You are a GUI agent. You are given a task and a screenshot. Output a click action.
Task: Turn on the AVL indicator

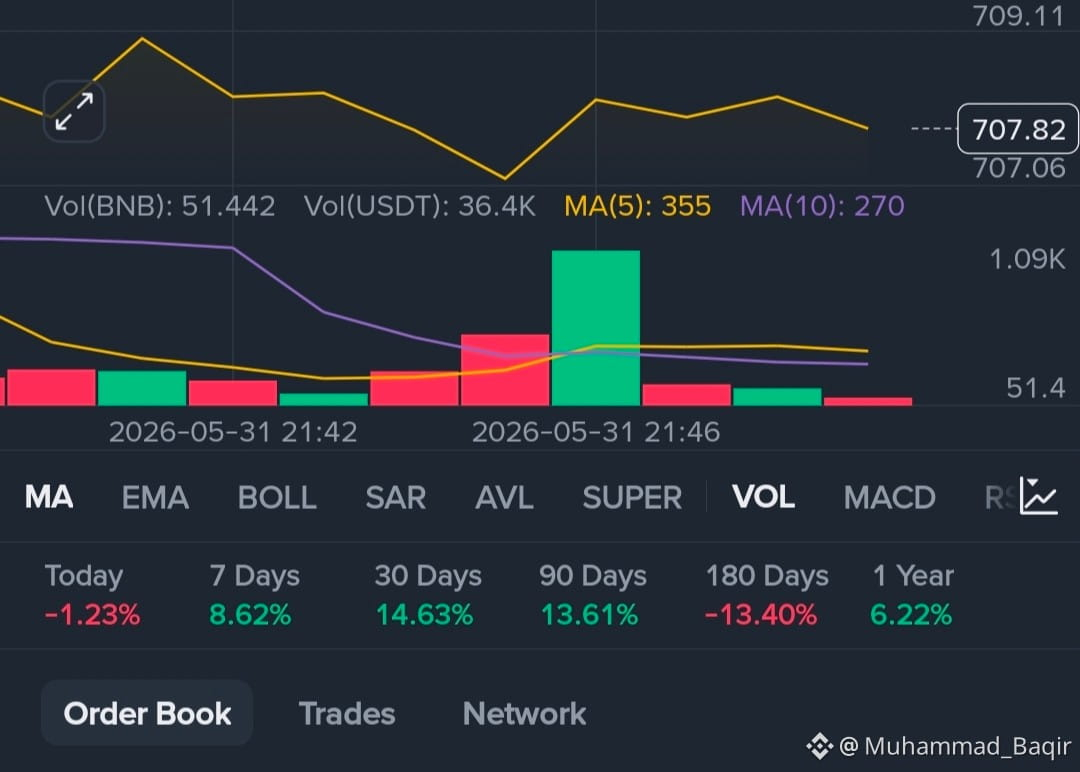504,497
